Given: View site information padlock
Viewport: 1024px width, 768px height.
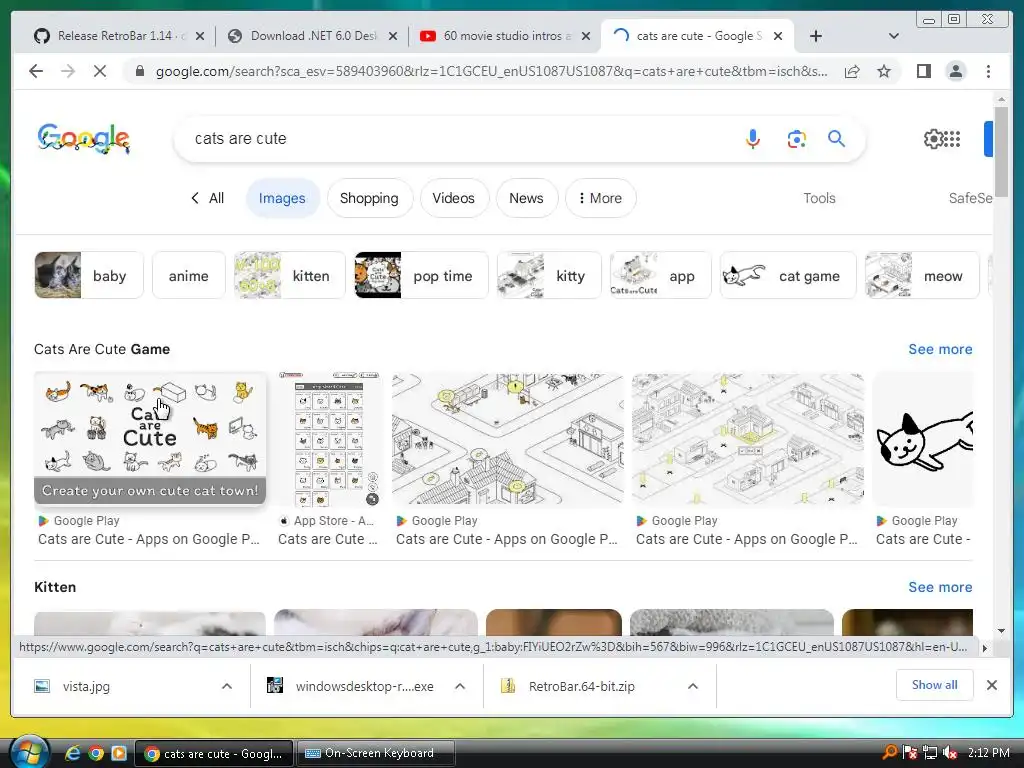Looking at the screenshot, I should pyautogui.click(x=139, y=71).
